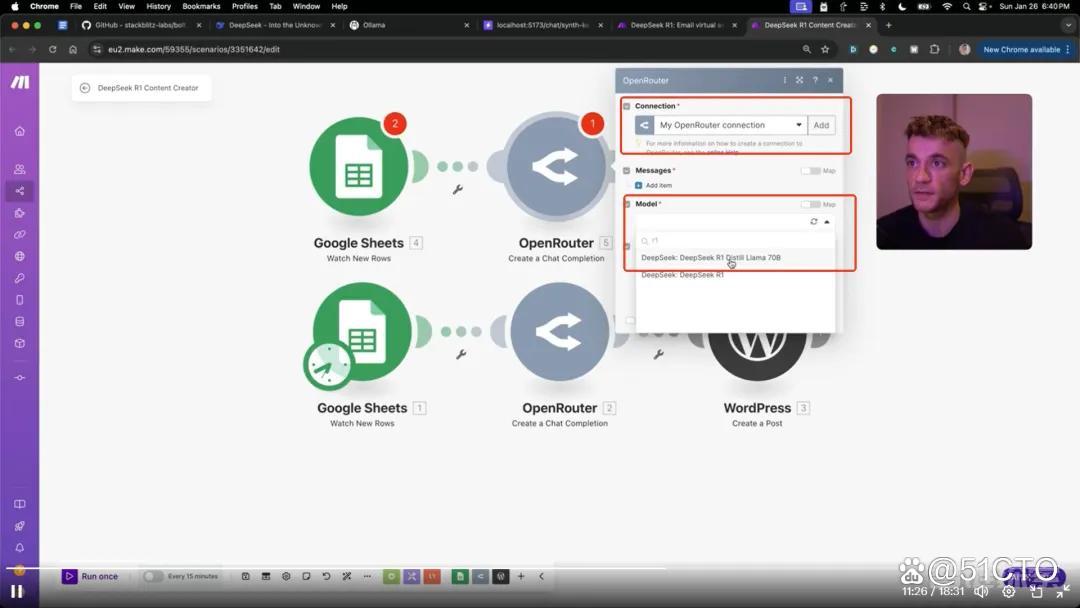This screenshot has width=1080, height=608.
Task: Open the Google Sheets favorite in toolbar
Action: click(460, 576)
